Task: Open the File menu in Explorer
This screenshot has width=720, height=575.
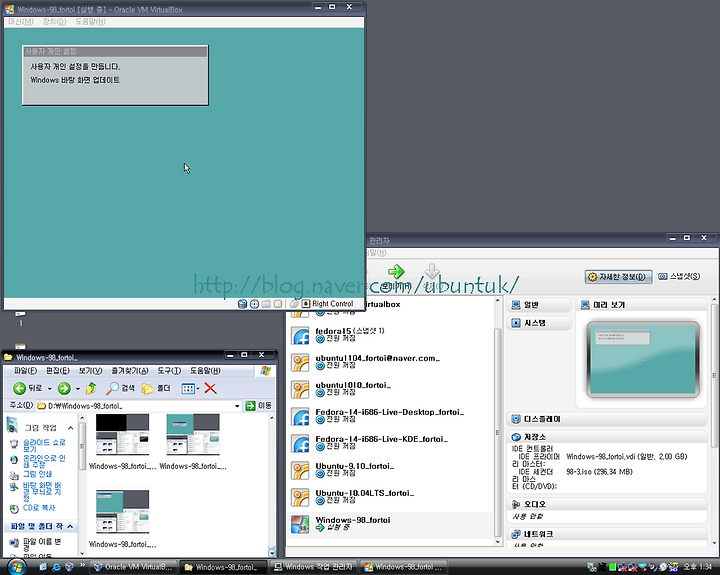Action: pyautogui.click(x=25, y=371)
